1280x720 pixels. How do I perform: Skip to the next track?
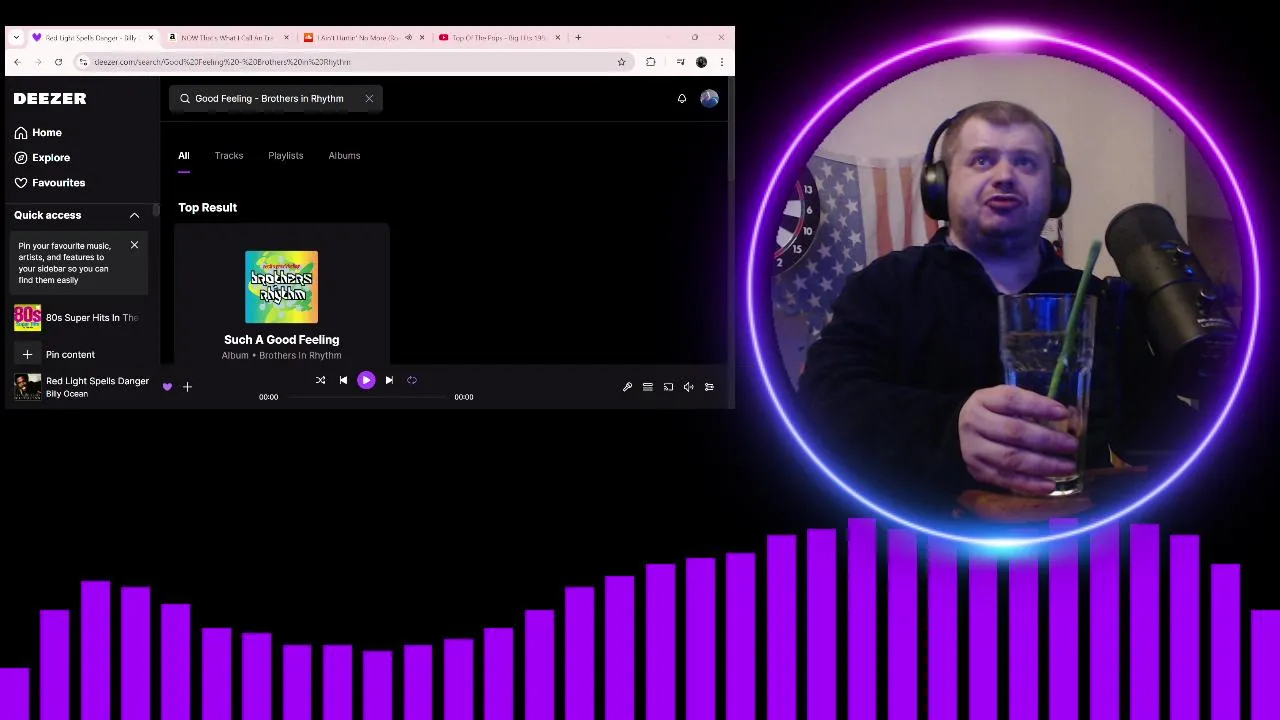(x=389, y=380)
